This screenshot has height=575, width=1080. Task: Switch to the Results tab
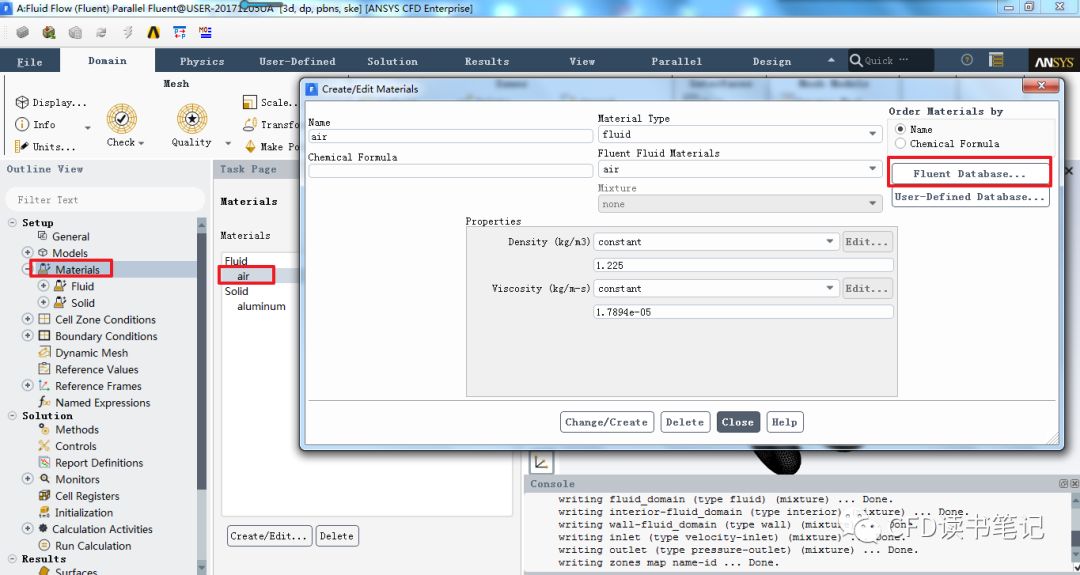(486, 61)
